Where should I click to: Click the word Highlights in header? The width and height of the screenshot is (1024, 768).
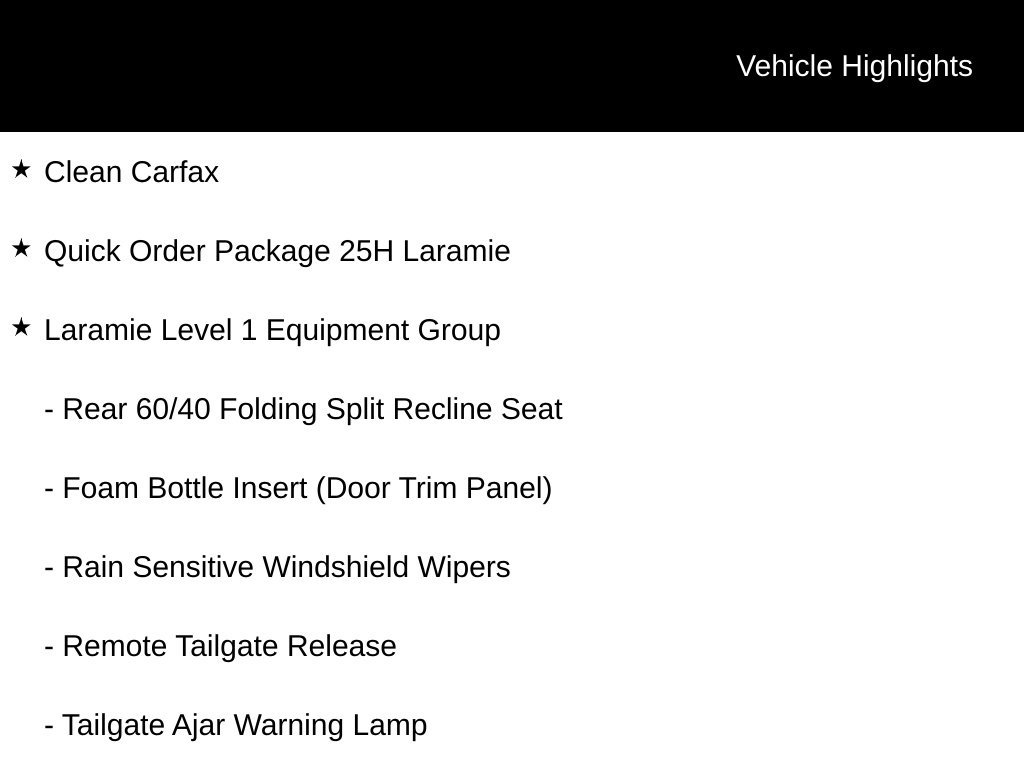[907, 67]
